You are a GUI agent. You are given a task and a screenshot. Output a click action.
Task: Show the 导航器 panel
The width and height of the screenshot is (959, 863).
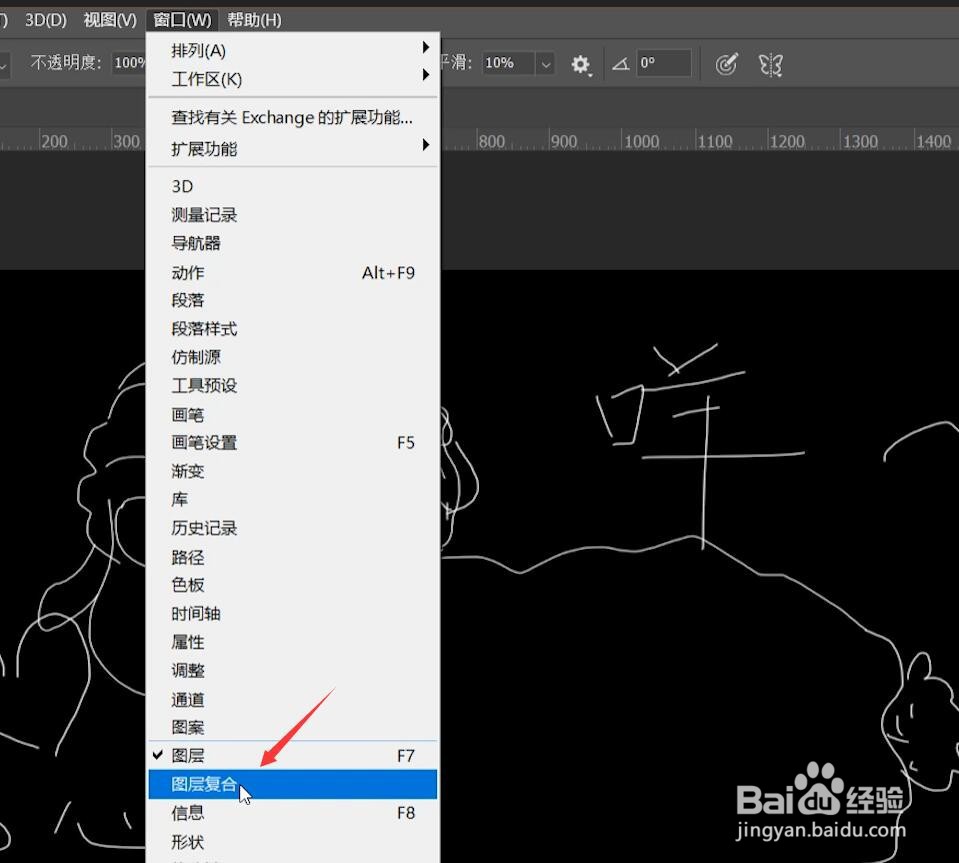(293, 243)
